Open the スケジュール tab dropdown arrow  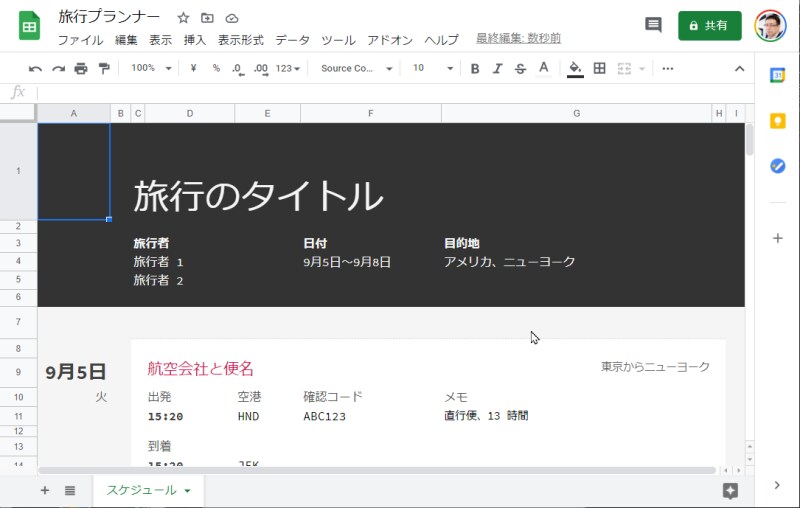[187, 491]
